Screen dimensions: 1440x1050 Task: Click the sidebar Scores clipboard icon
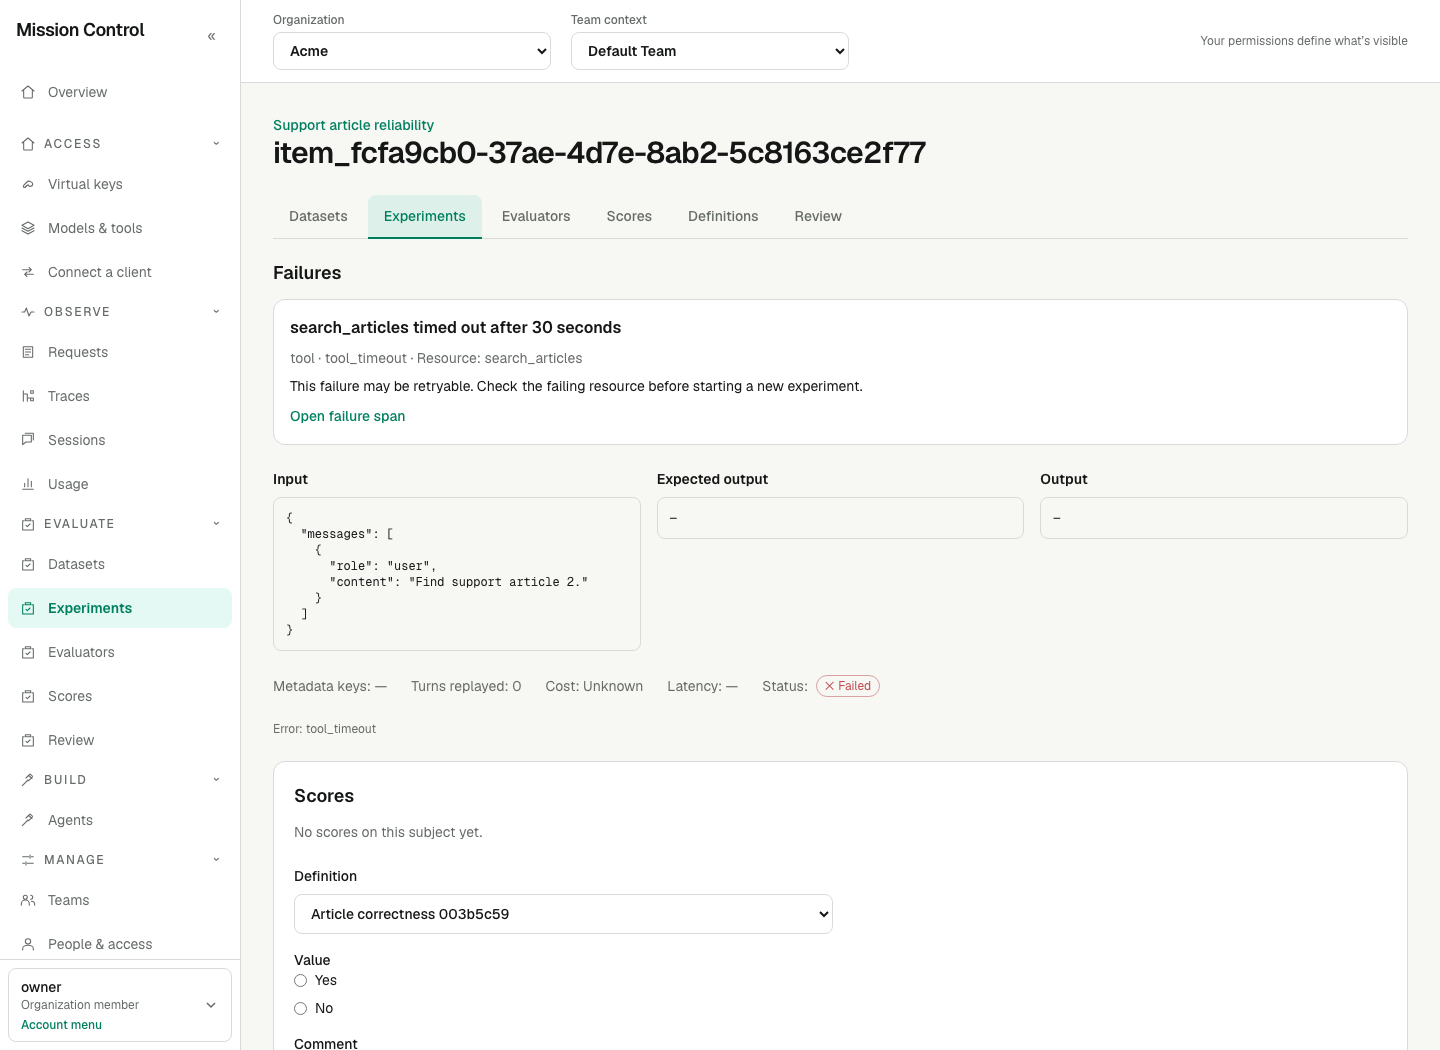coord(28,696)
